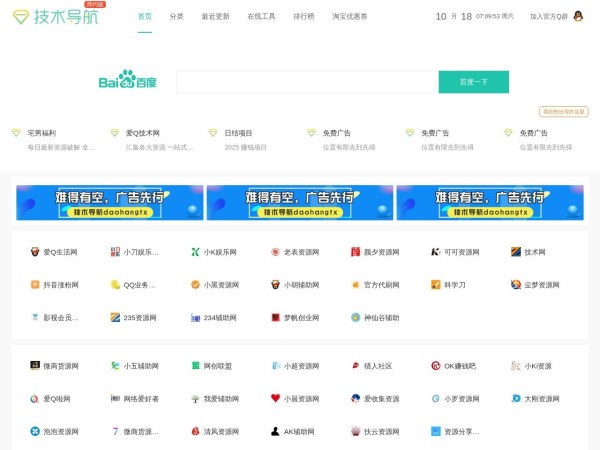Click the leftmost blue advertisement banner
Screen dimensions: 600x450
pyautogui.click(x=110, y=202)
